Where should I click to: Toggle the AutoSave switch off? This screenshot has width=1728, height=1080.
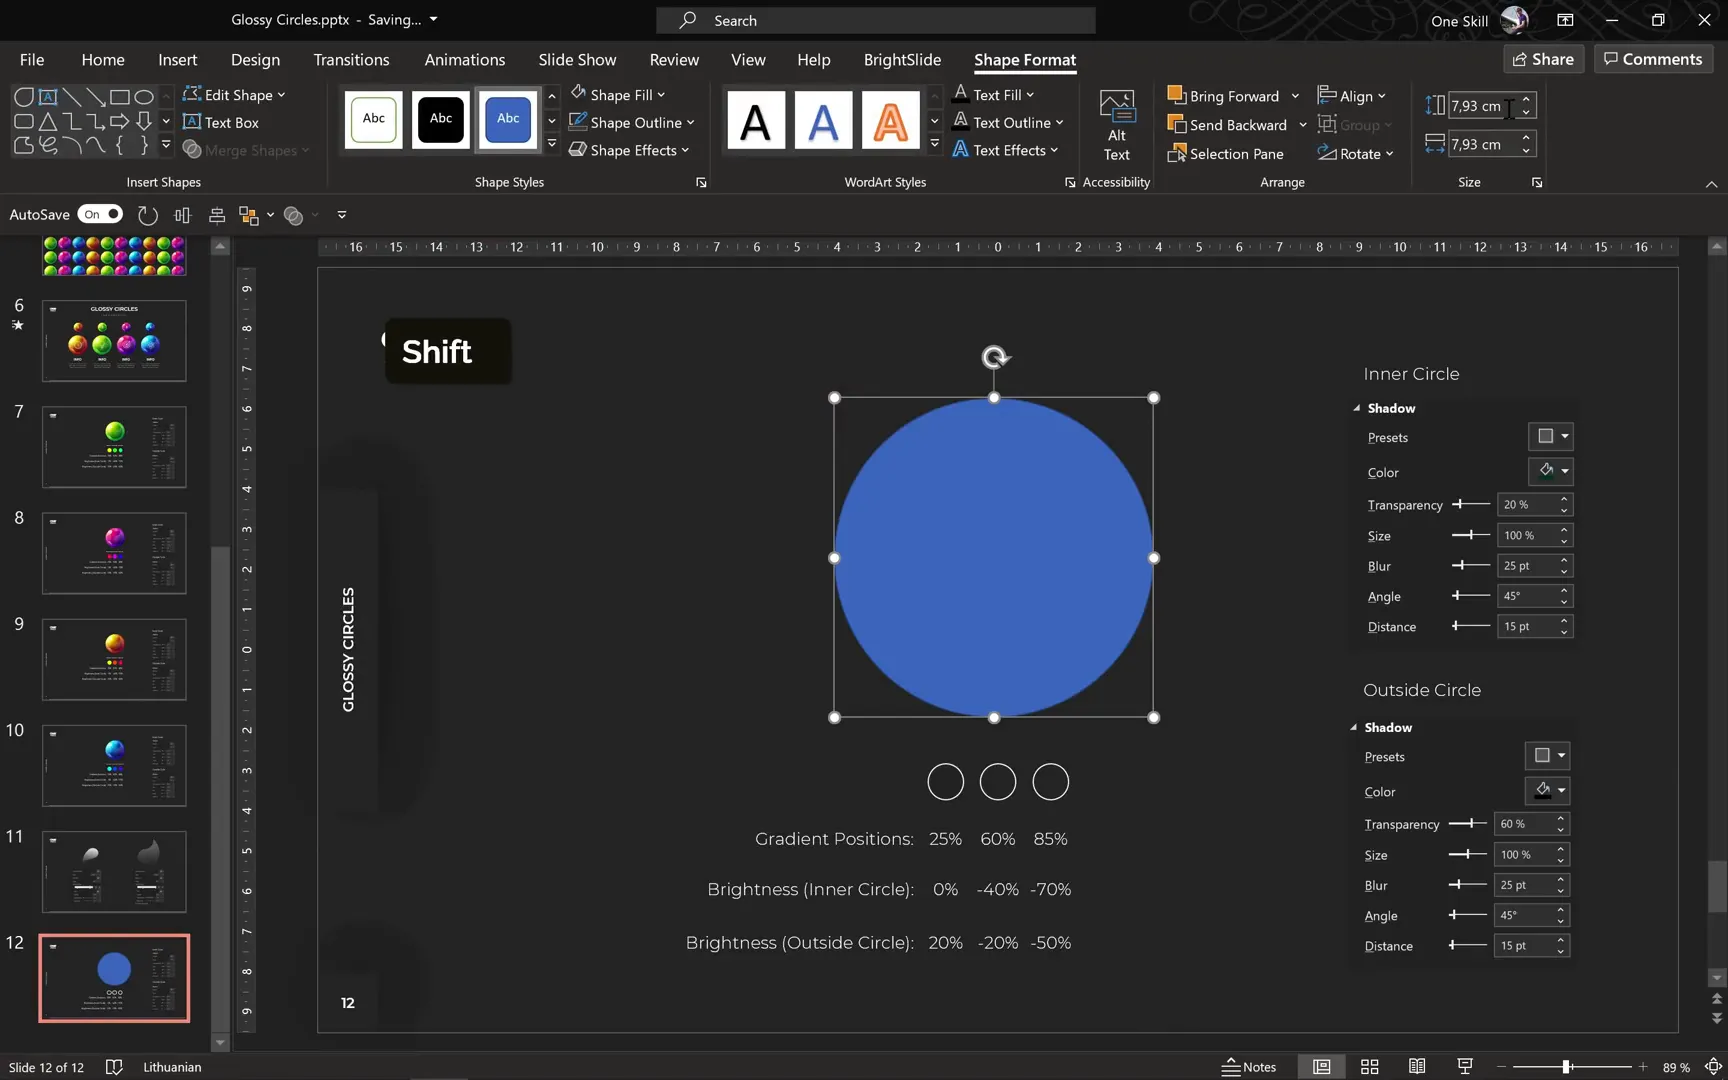100,214
